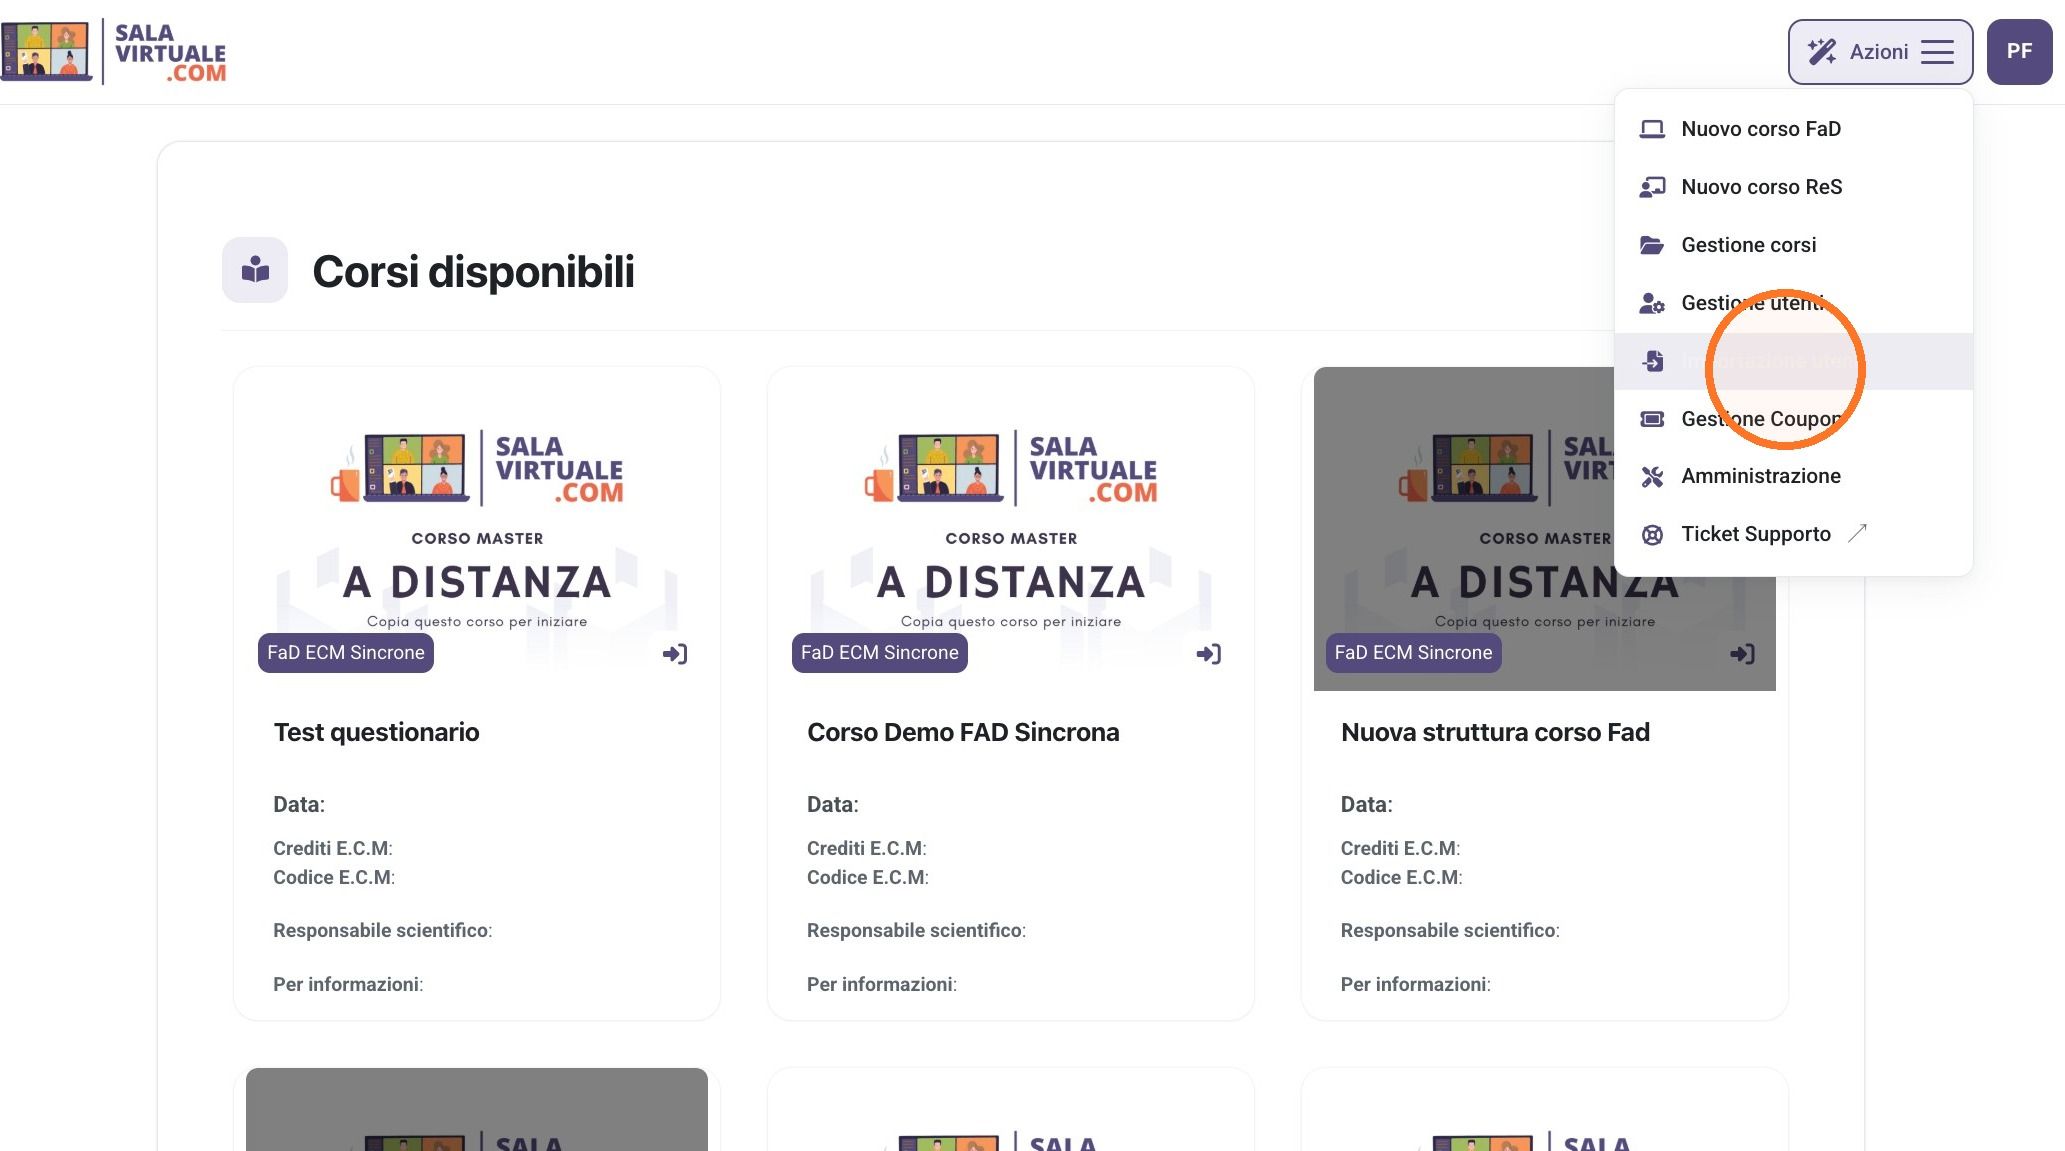2065x1151 pixels.
Task: Click the Corso Demo FAD Sincrona thumbnail
Action: 1011,529
